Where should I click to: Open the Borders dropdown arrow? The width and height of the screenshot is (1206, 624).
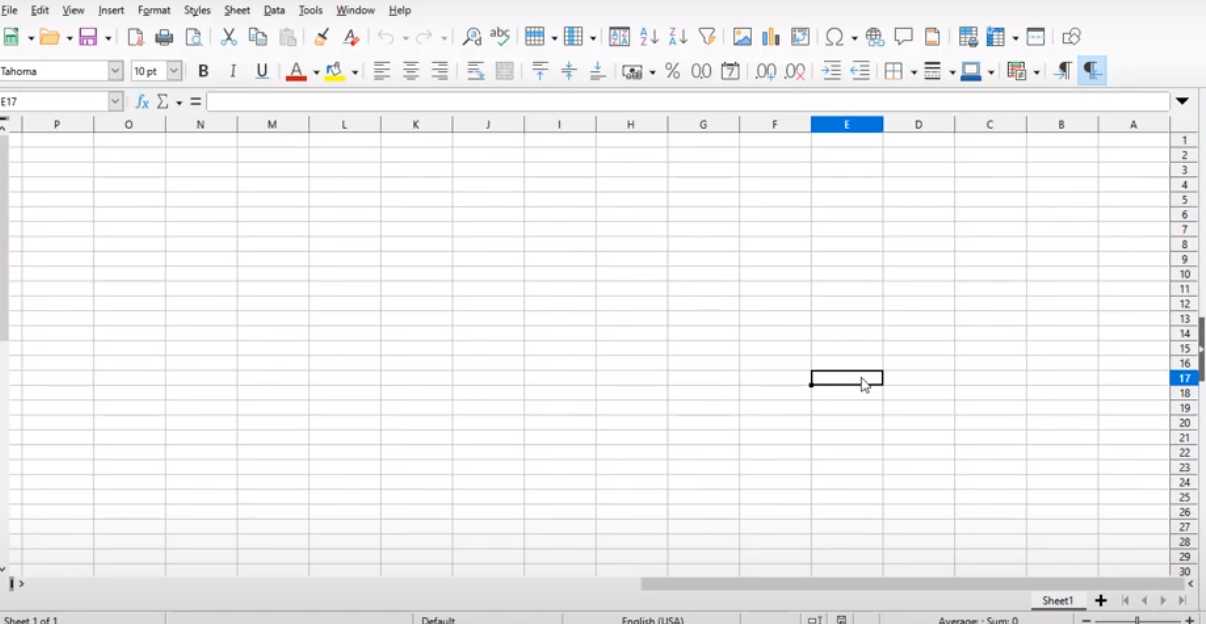click(913, 72)
